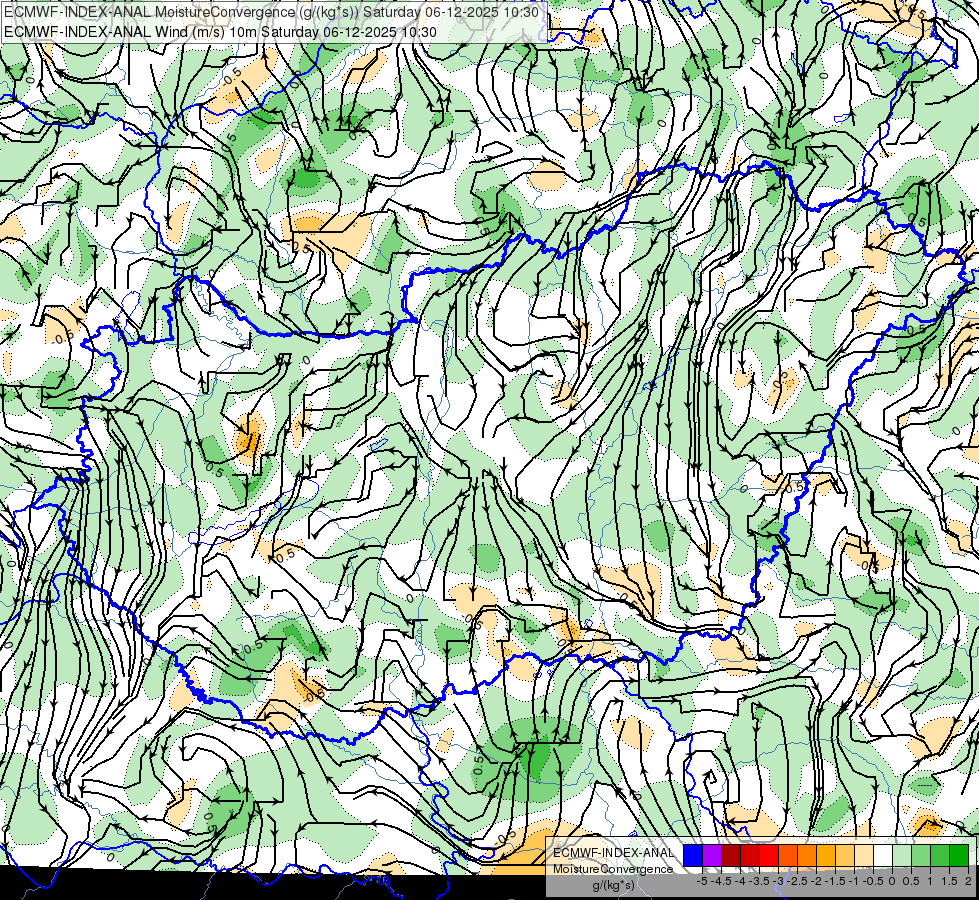Click the legend tick value '-1'

coord(854,881)
